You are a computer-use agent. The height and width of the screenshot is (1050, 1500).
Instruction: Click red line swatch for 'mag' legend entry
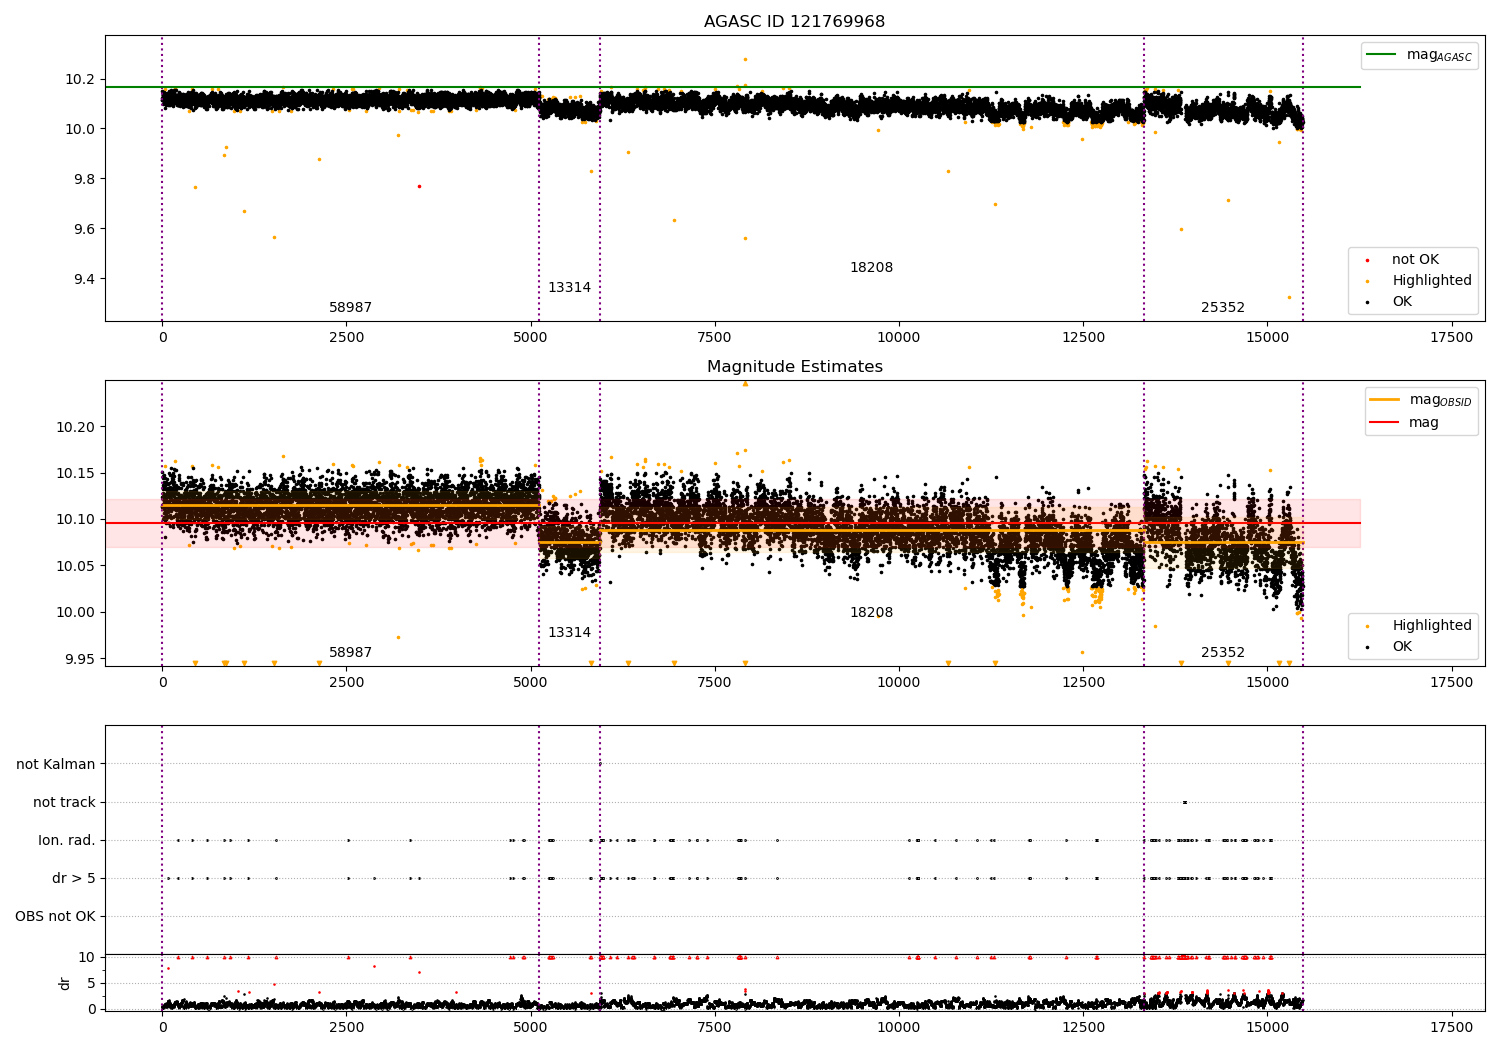(x=1384, y=423)
